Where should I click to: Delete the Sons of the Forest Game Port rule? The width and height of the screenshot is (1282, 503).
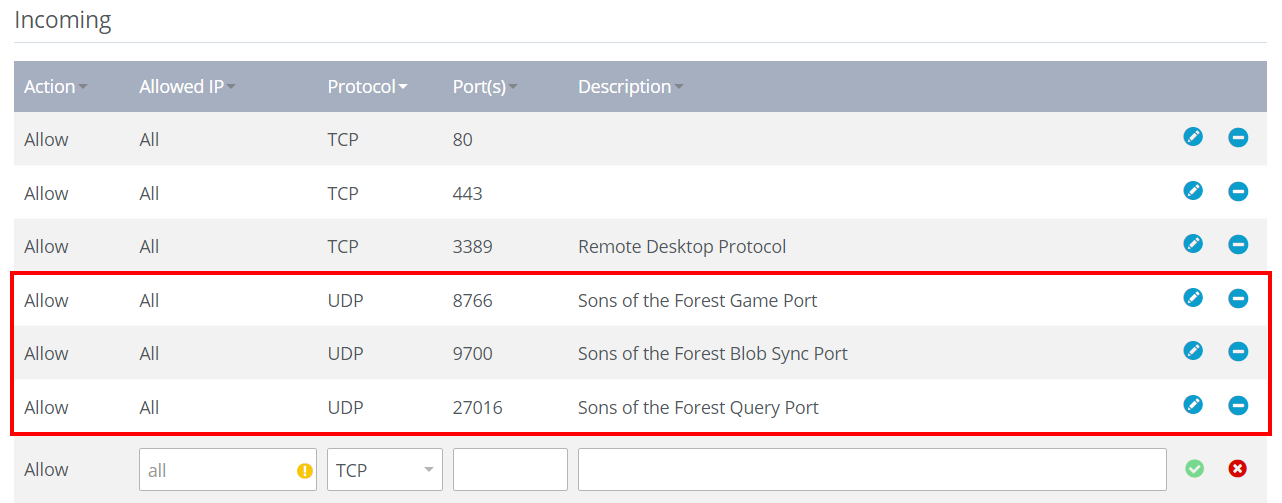[1238, 298]
